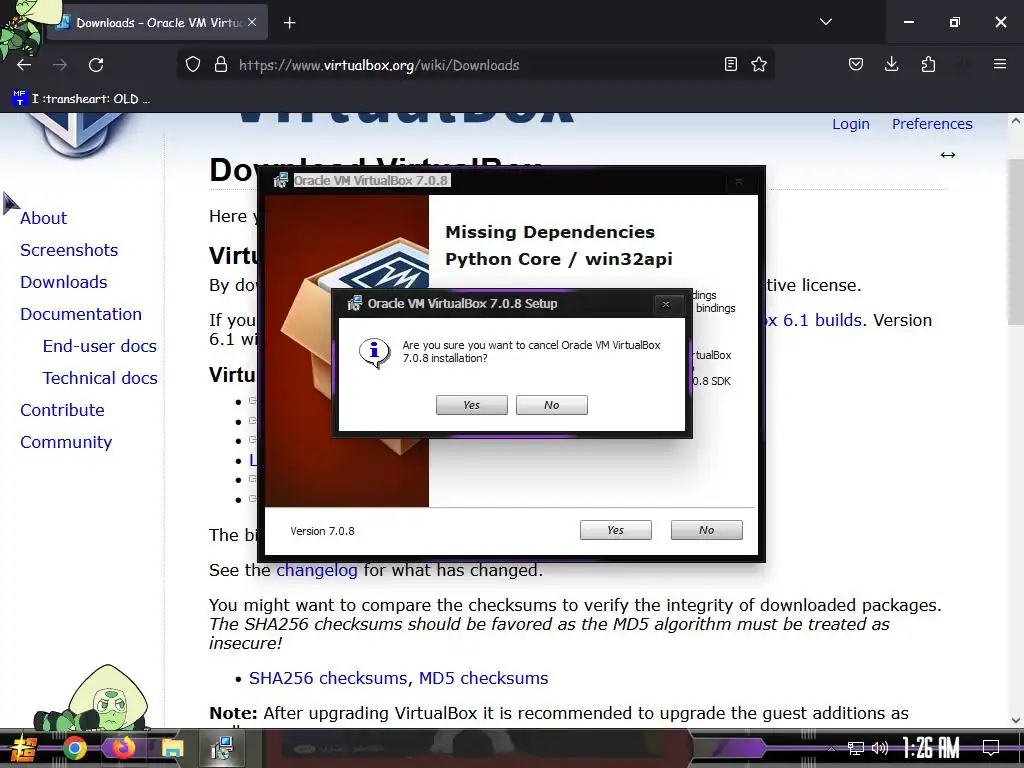The image size is (1024, 768).
Task: Click the shield tracking protection icon
Action: pyautogui.click(x=193, y=65)
